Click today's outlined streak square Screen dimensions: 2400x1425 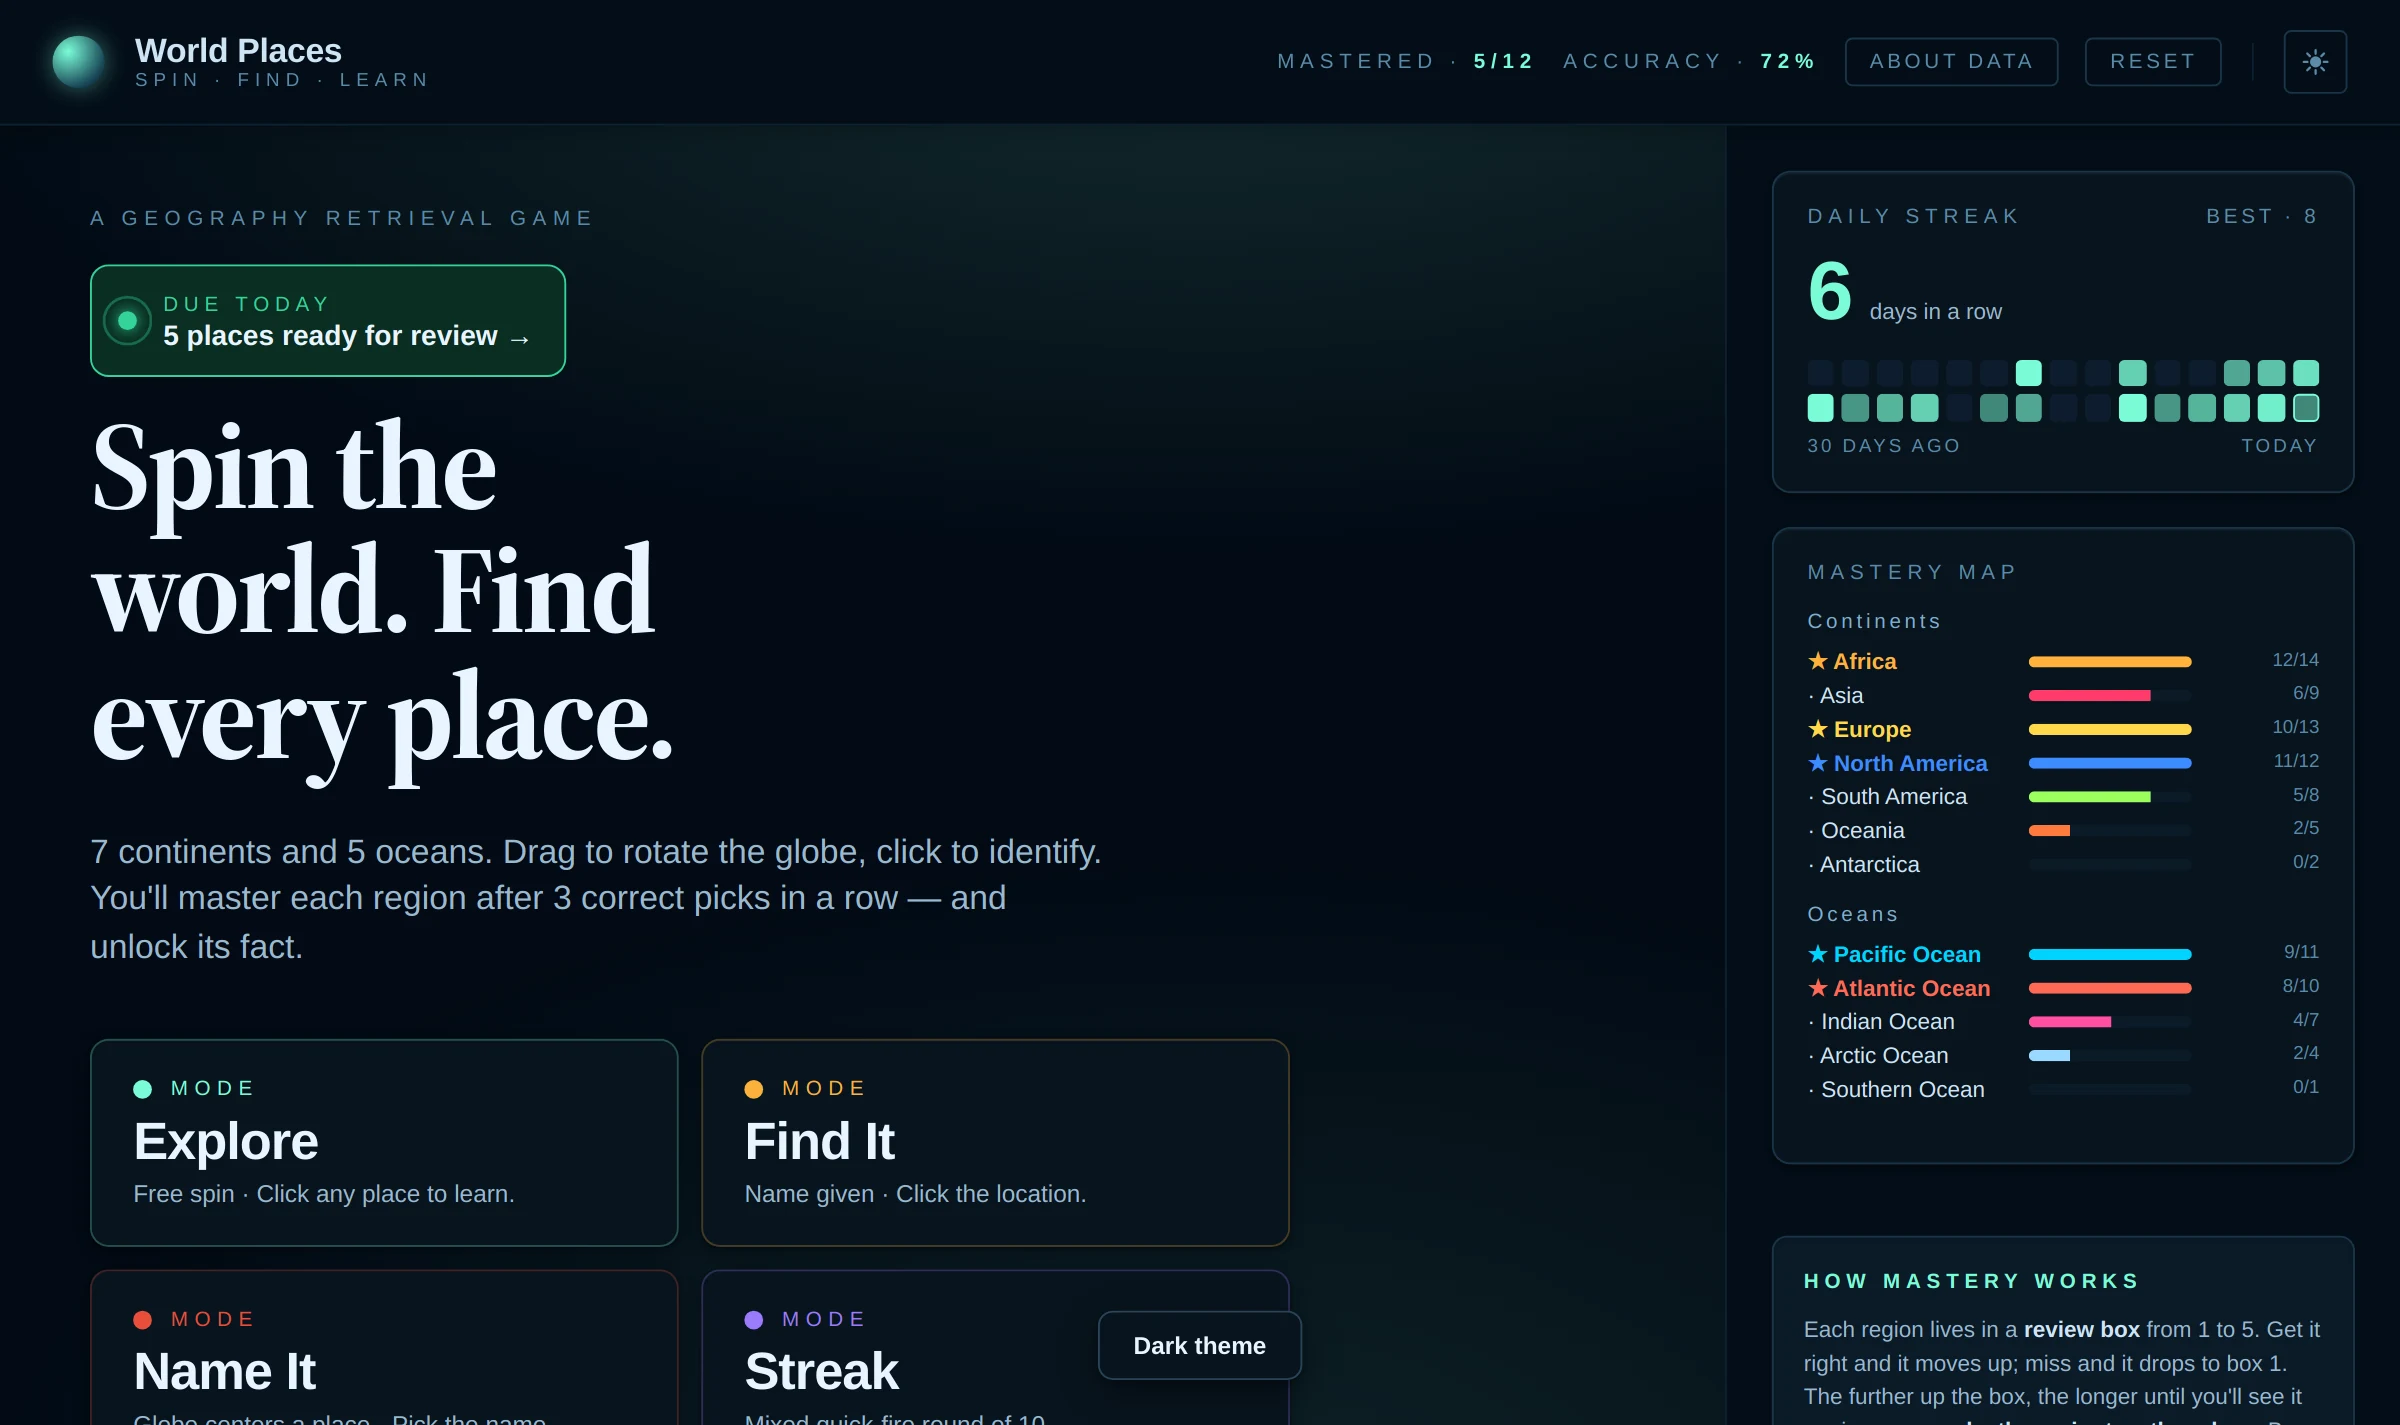coord(2306,408)
